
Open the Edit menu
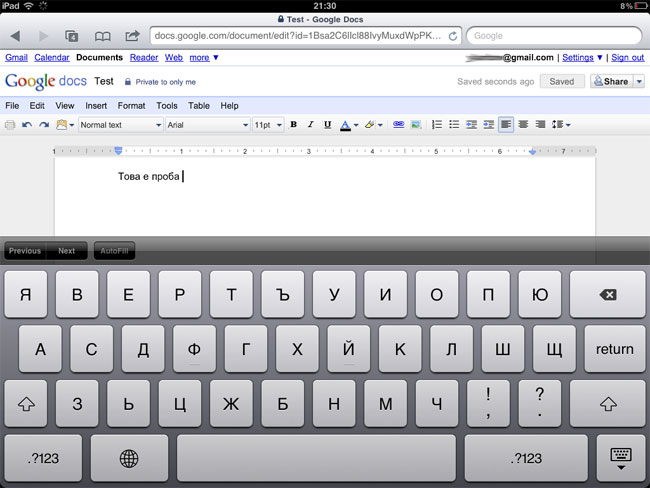click(x=37, y=106)
